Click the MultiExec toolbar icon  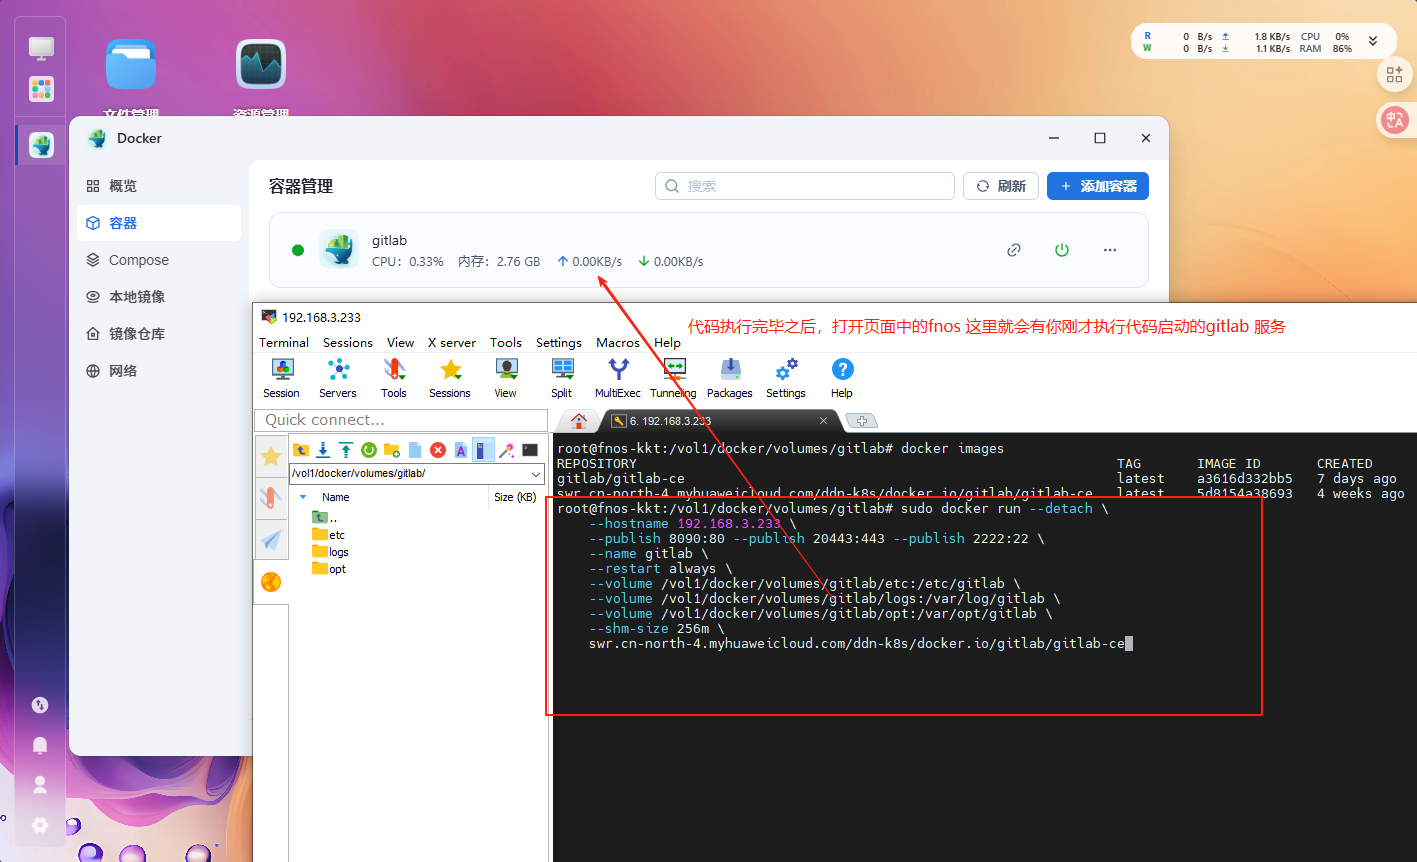pos(618,378)
